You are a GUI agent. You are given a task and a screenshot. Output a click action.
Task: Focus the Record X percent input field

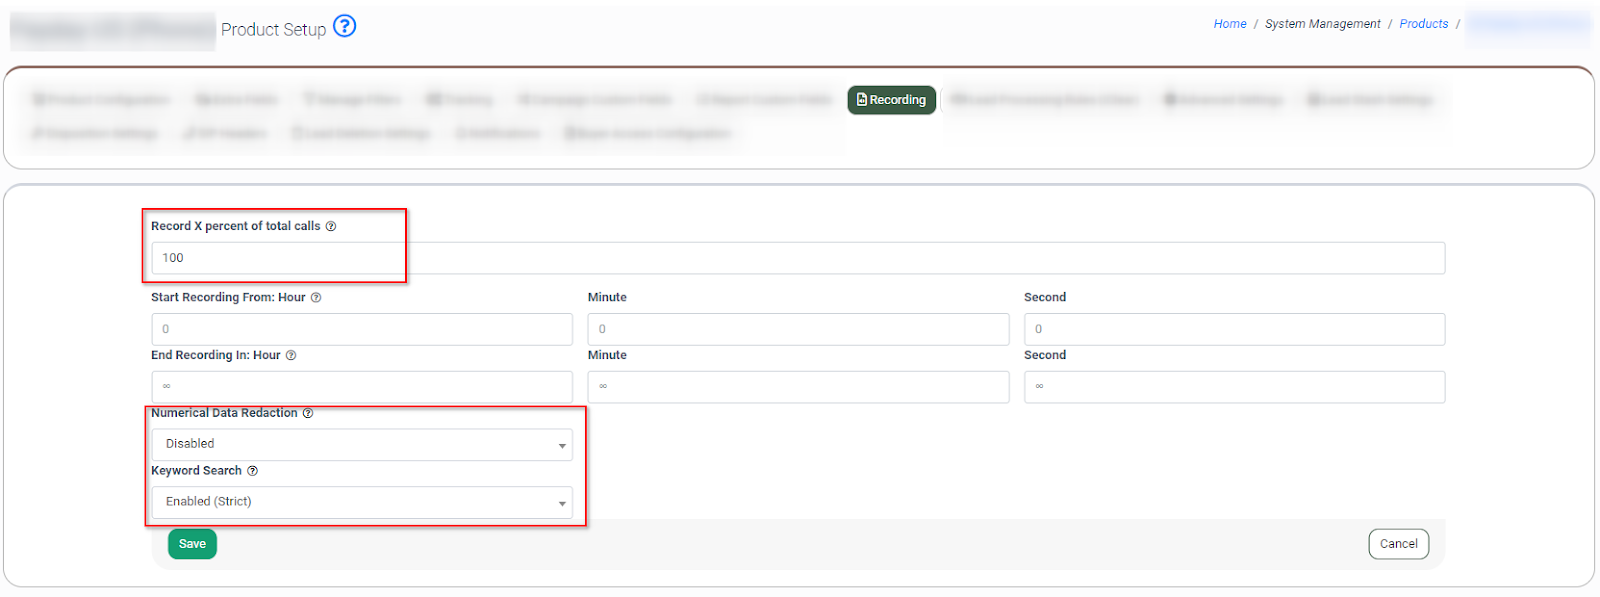797,258
